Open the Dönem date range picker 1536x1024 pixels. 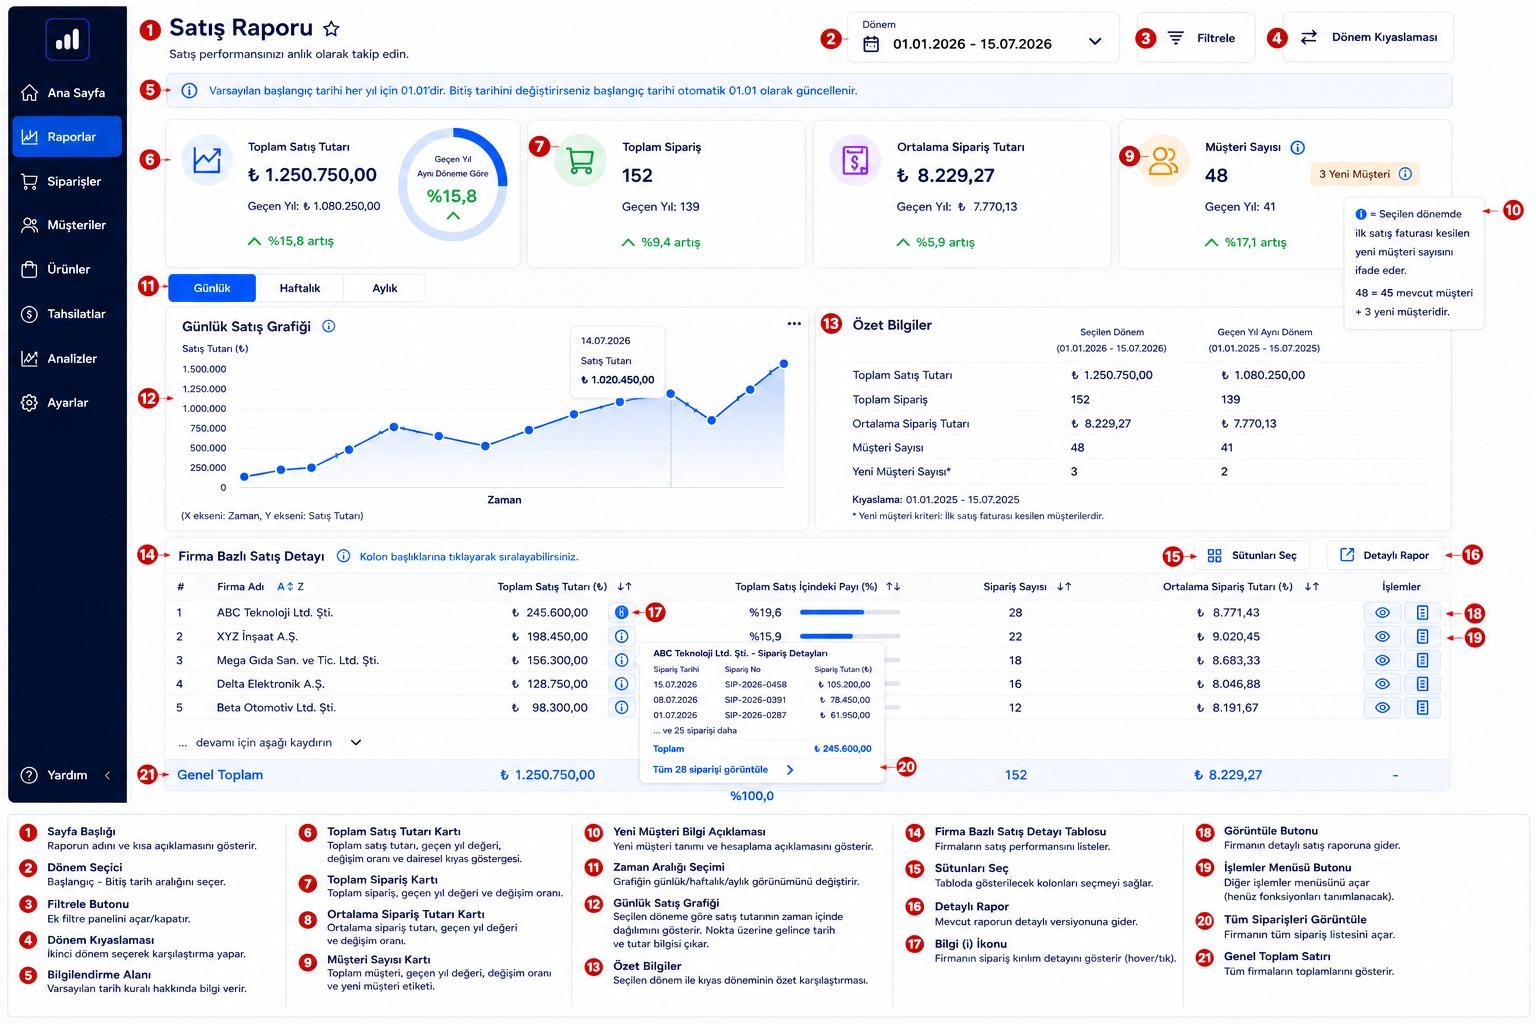983,37
